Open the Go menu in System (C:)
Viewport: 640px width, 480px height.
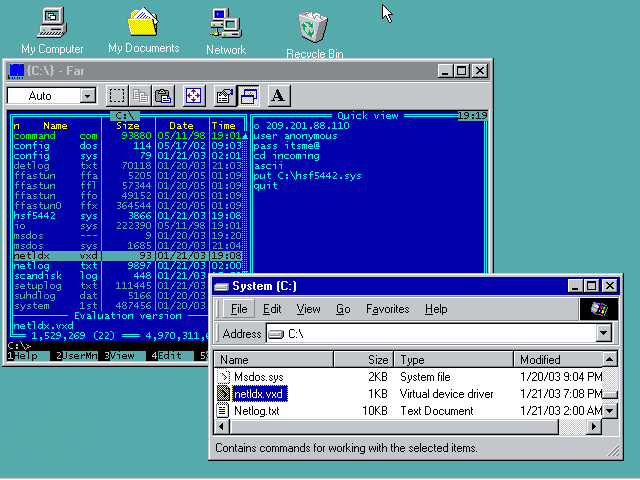coord(343,309)
